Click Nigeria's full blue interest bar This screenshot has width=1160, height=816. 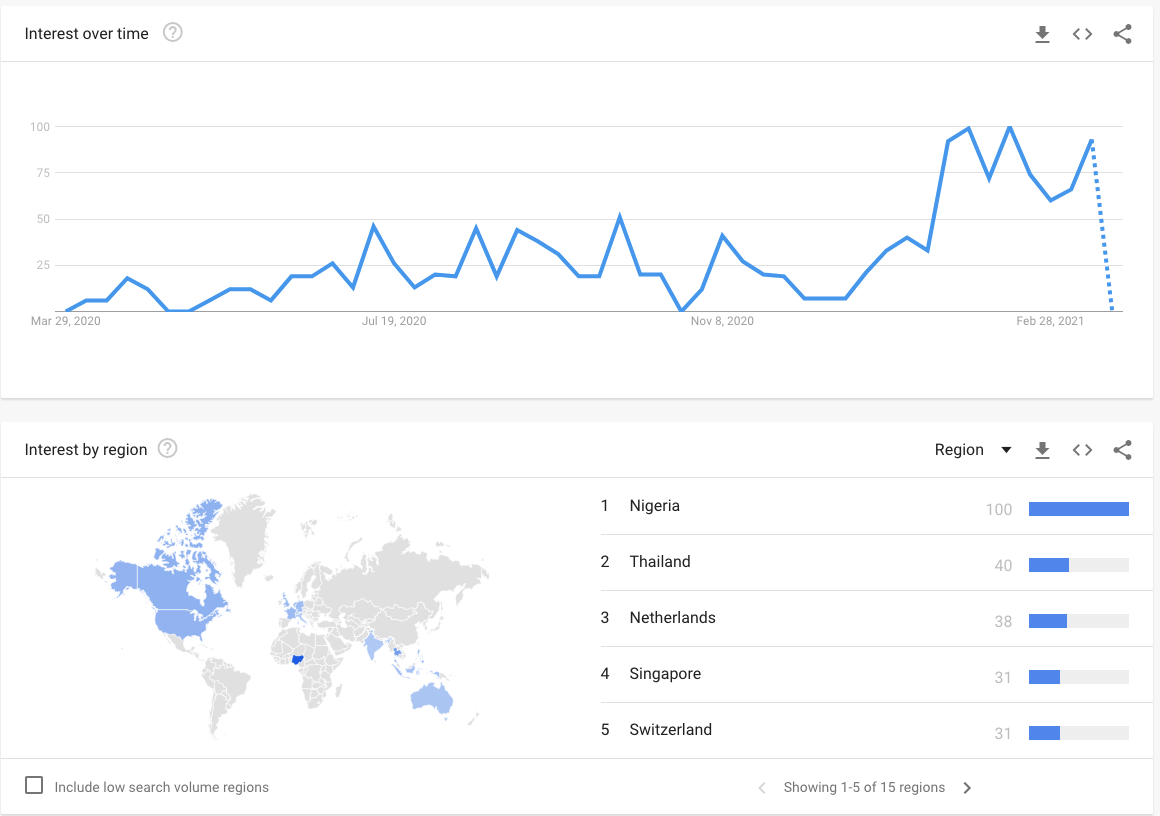tap(1079, 509)
